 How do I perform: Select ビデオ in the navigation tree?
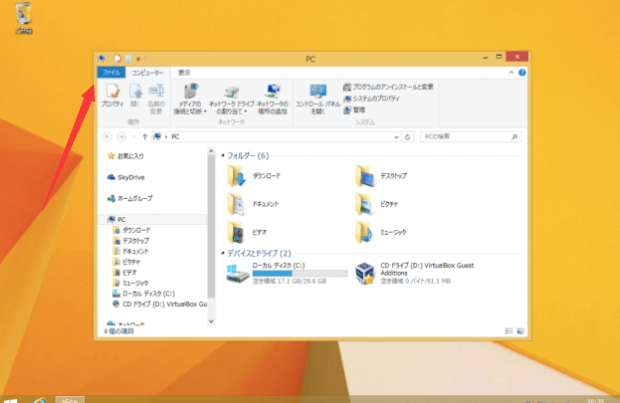pos(125,272)
